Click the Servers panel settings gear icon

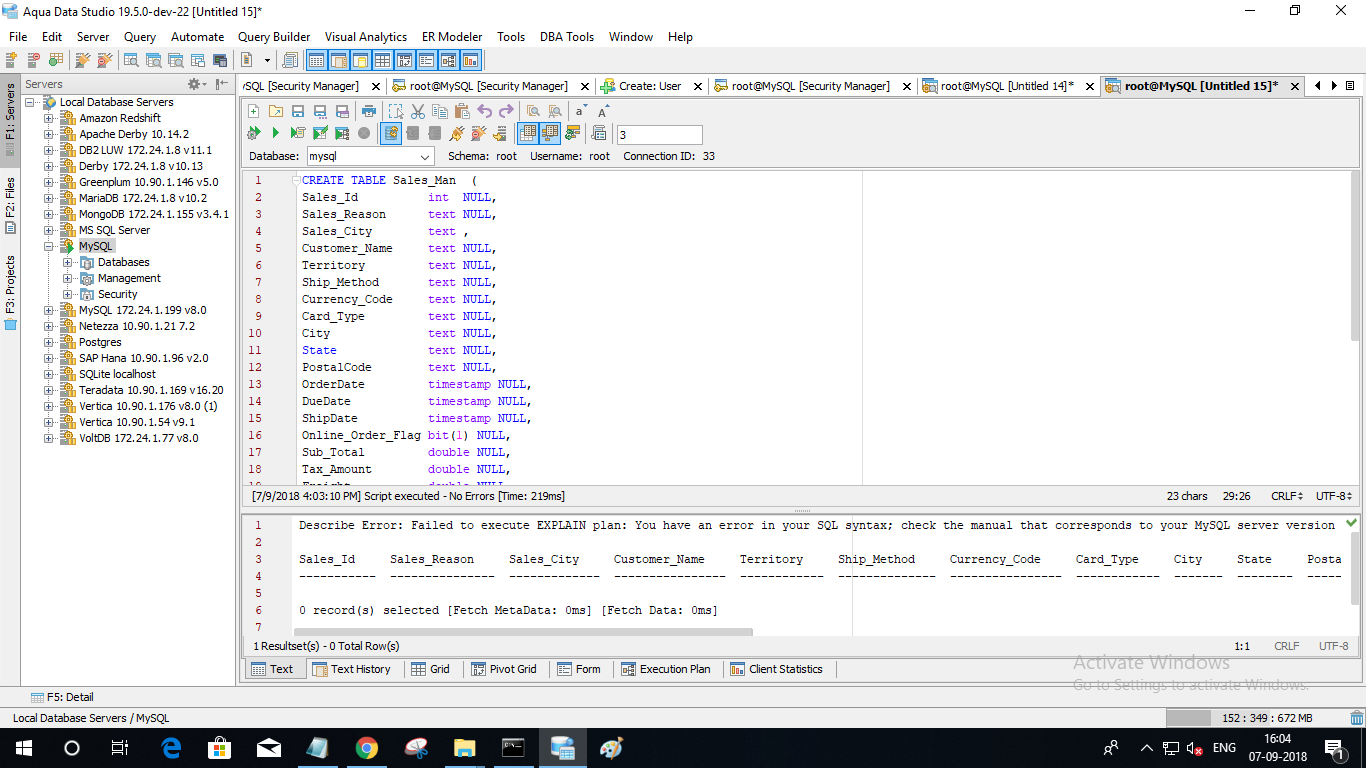194,84
